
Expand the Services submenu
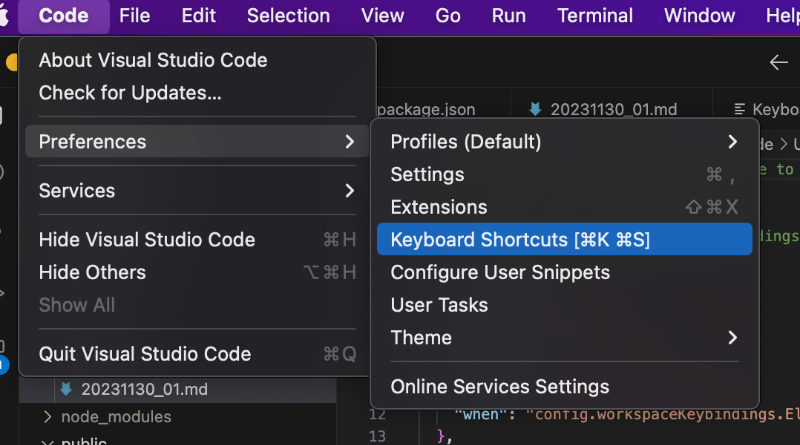click(349, 190)
